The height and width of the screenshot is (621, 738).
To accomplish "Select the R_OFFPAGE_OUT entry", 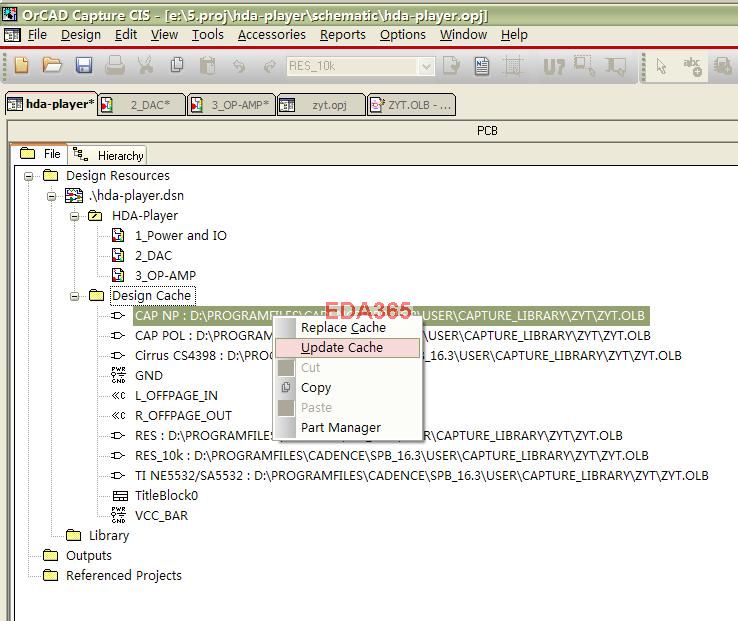I will click(x=183, y=416).
